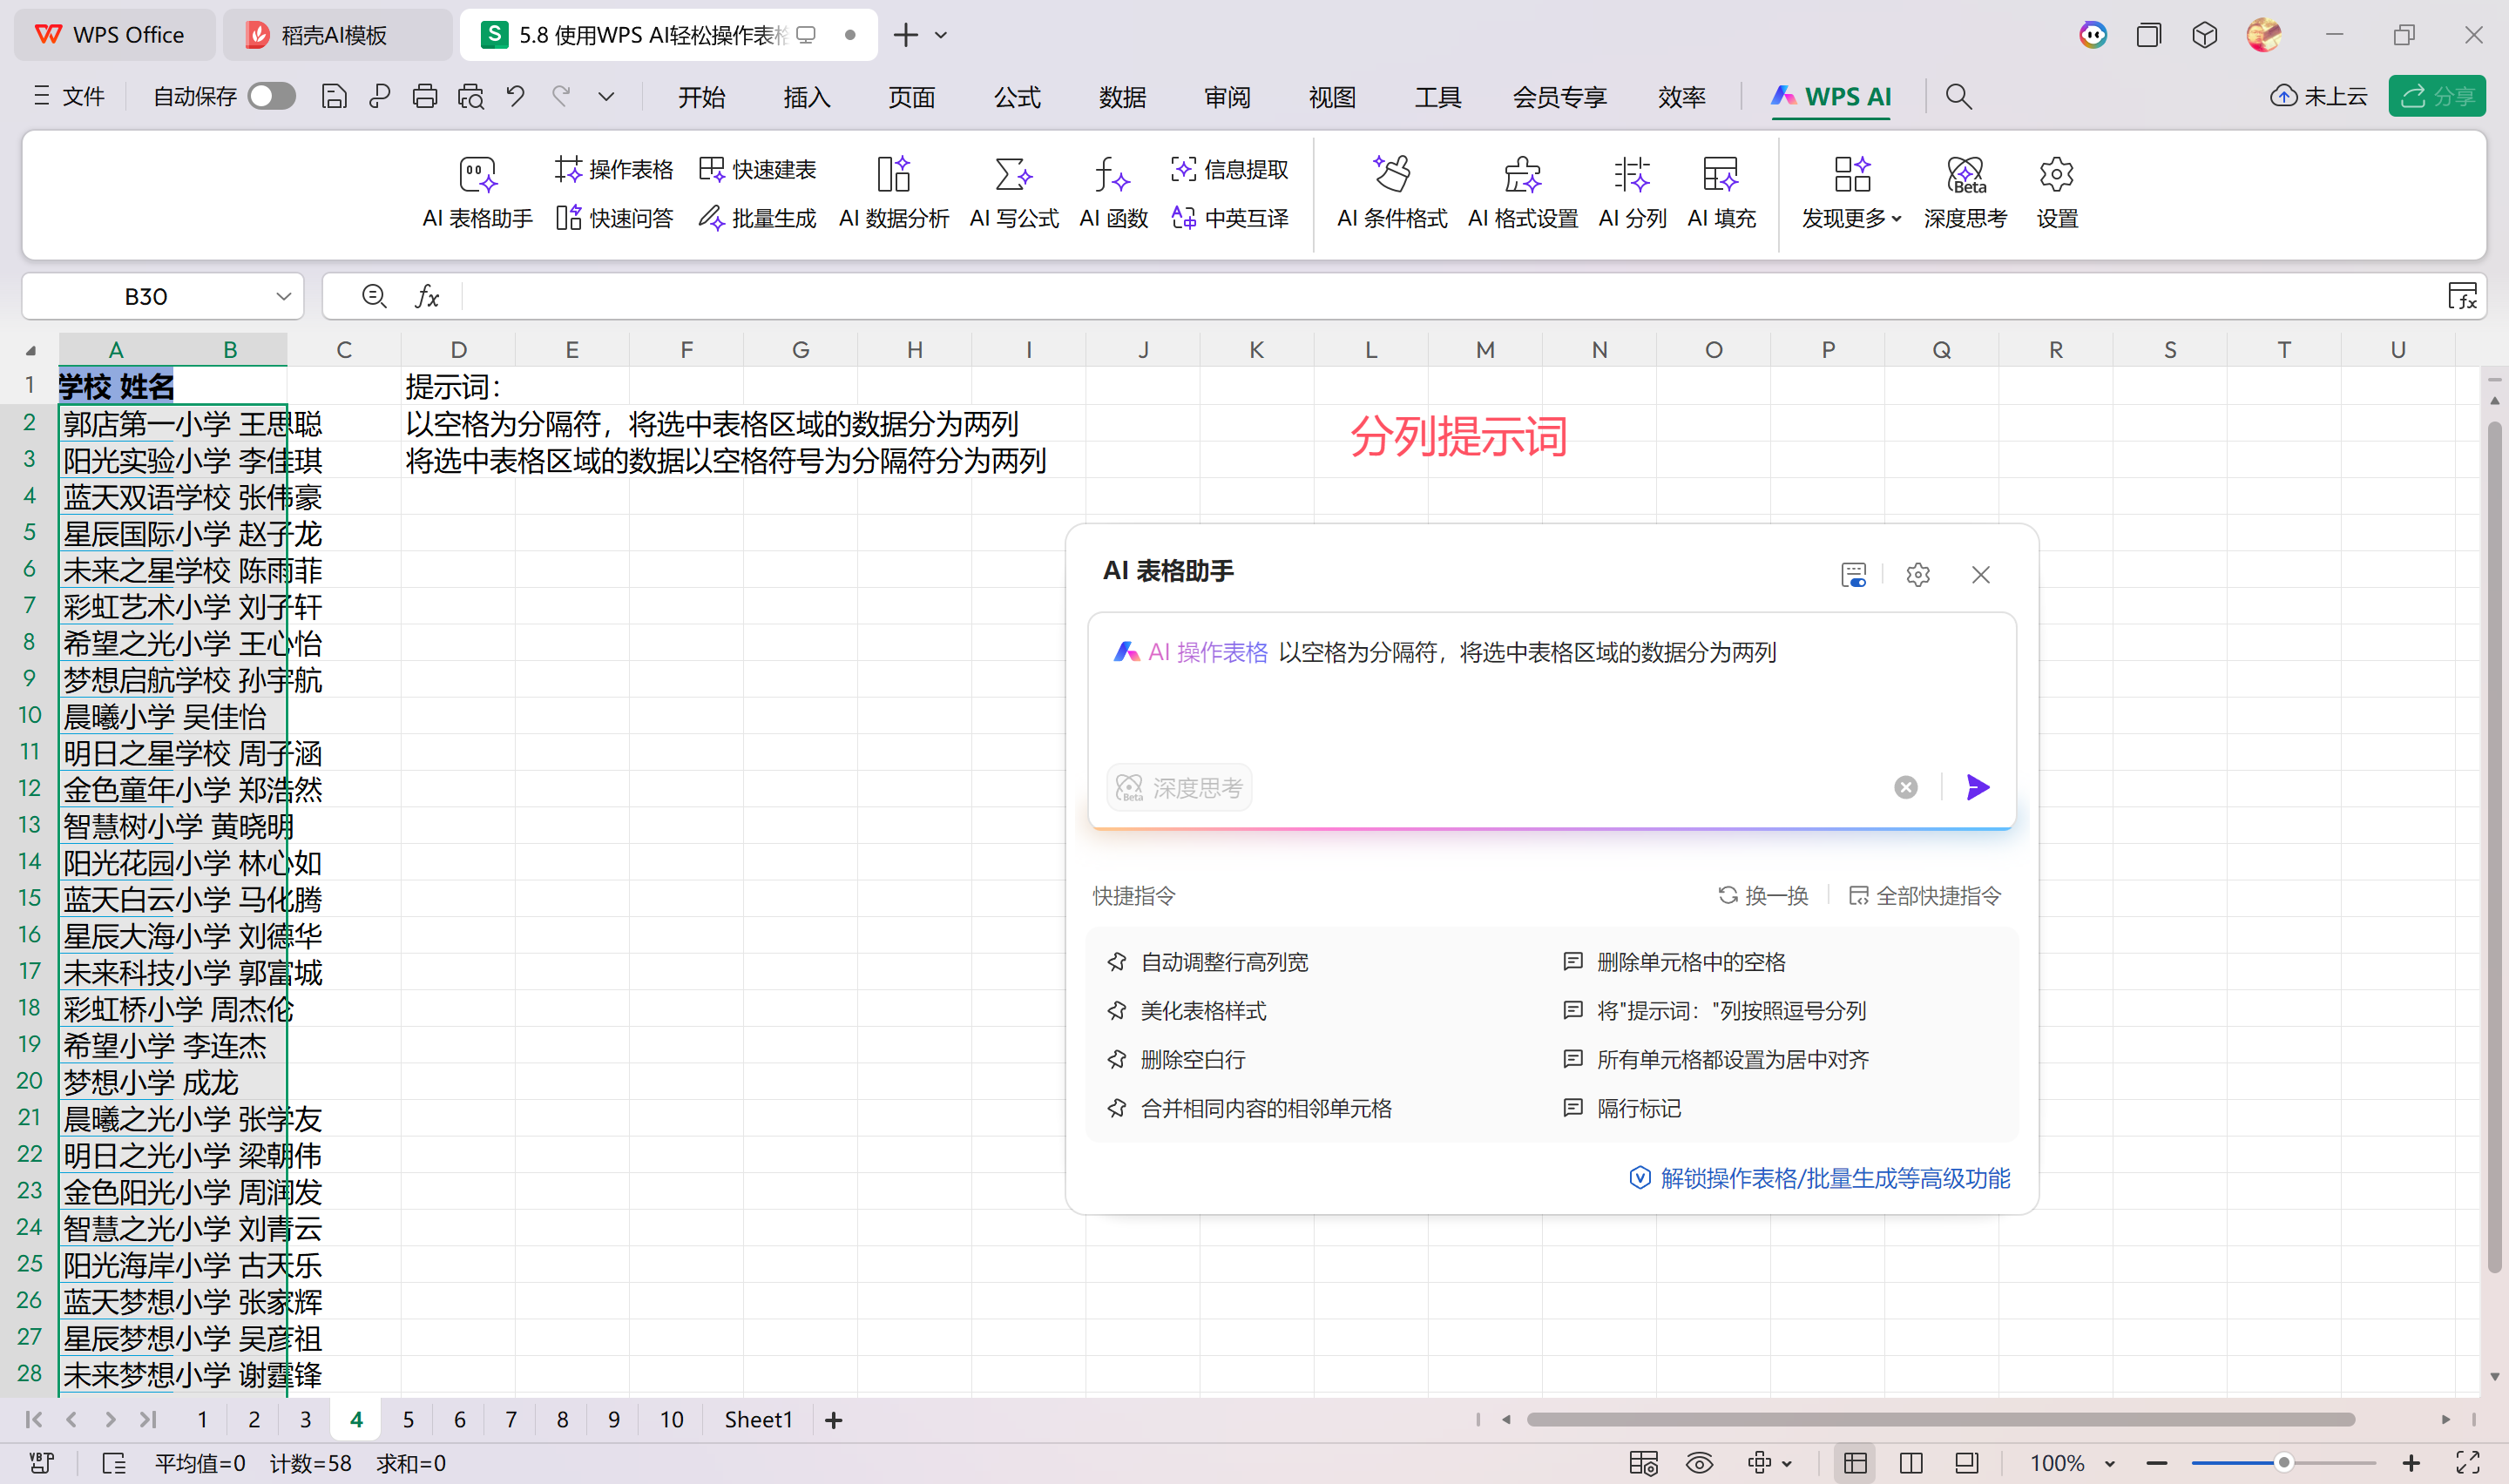2509x1484 pixels.
Task: Click the print icon in toolbar
Action: pyautogui.click(x=425, y=96)
